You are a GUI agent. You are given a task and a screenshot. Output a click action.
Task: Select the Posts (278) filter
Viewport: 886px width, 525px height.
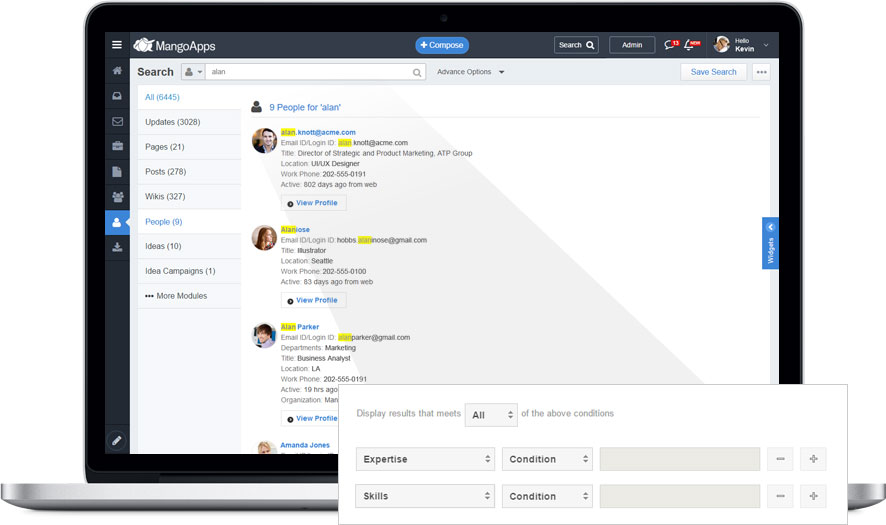[189, 172]
